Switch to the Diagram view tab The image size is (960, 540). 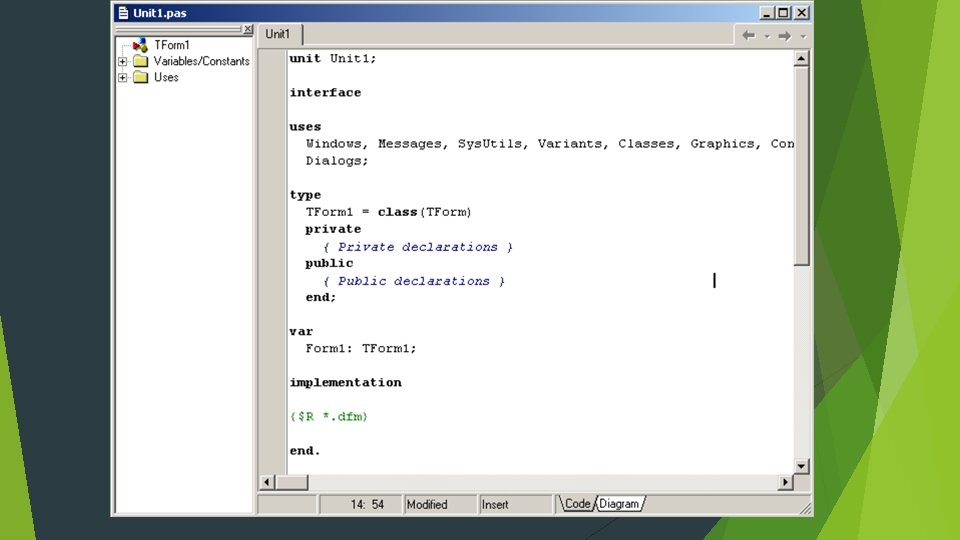(619, 504)
